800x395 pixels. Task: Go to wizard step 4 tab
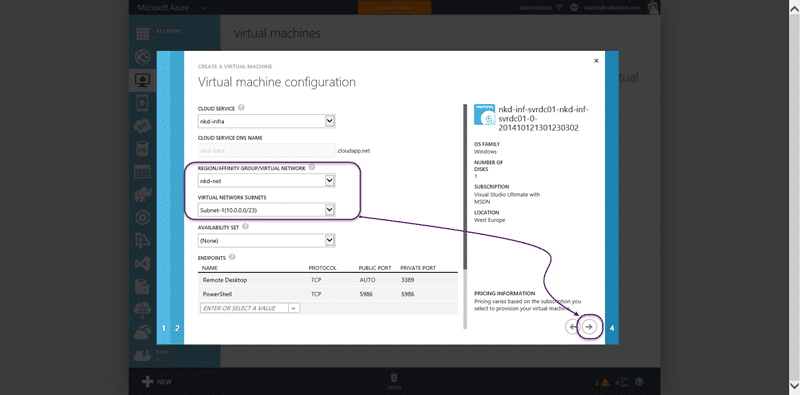point(612,328)
